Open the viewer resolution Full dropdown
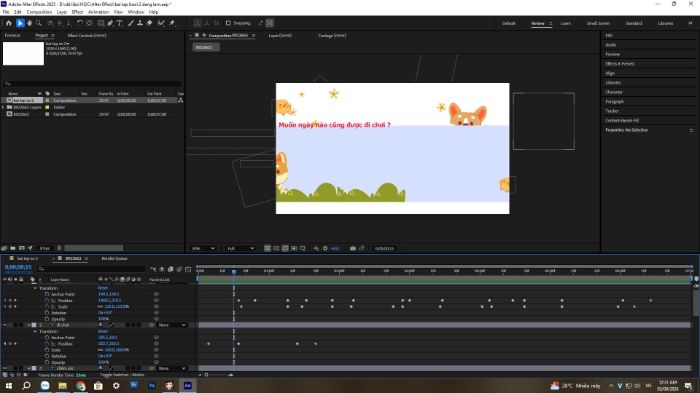The image size is (700, 393). pyautogui.click(x=240, y=248)
